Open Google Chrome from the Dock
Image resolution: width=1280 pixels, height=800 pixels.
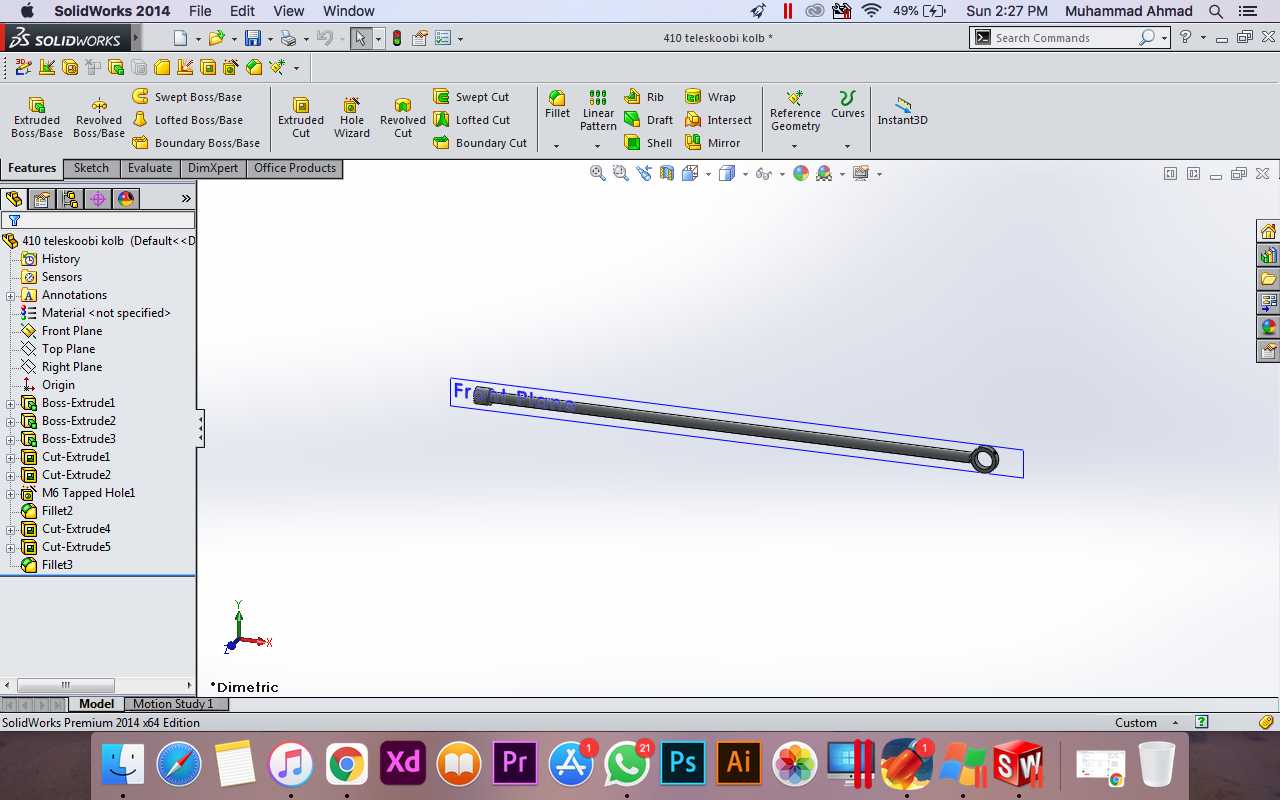click(347, 764)
